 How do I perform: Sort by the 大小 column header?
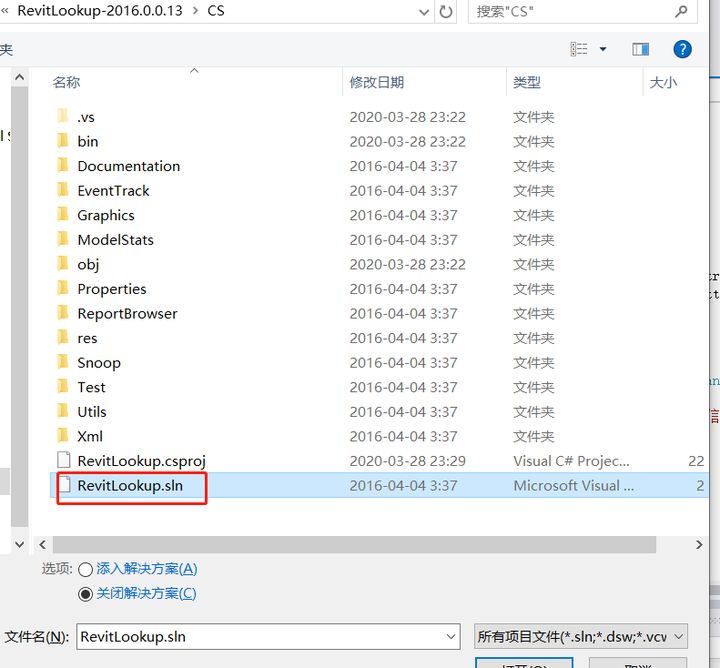[x=663, y=82]
